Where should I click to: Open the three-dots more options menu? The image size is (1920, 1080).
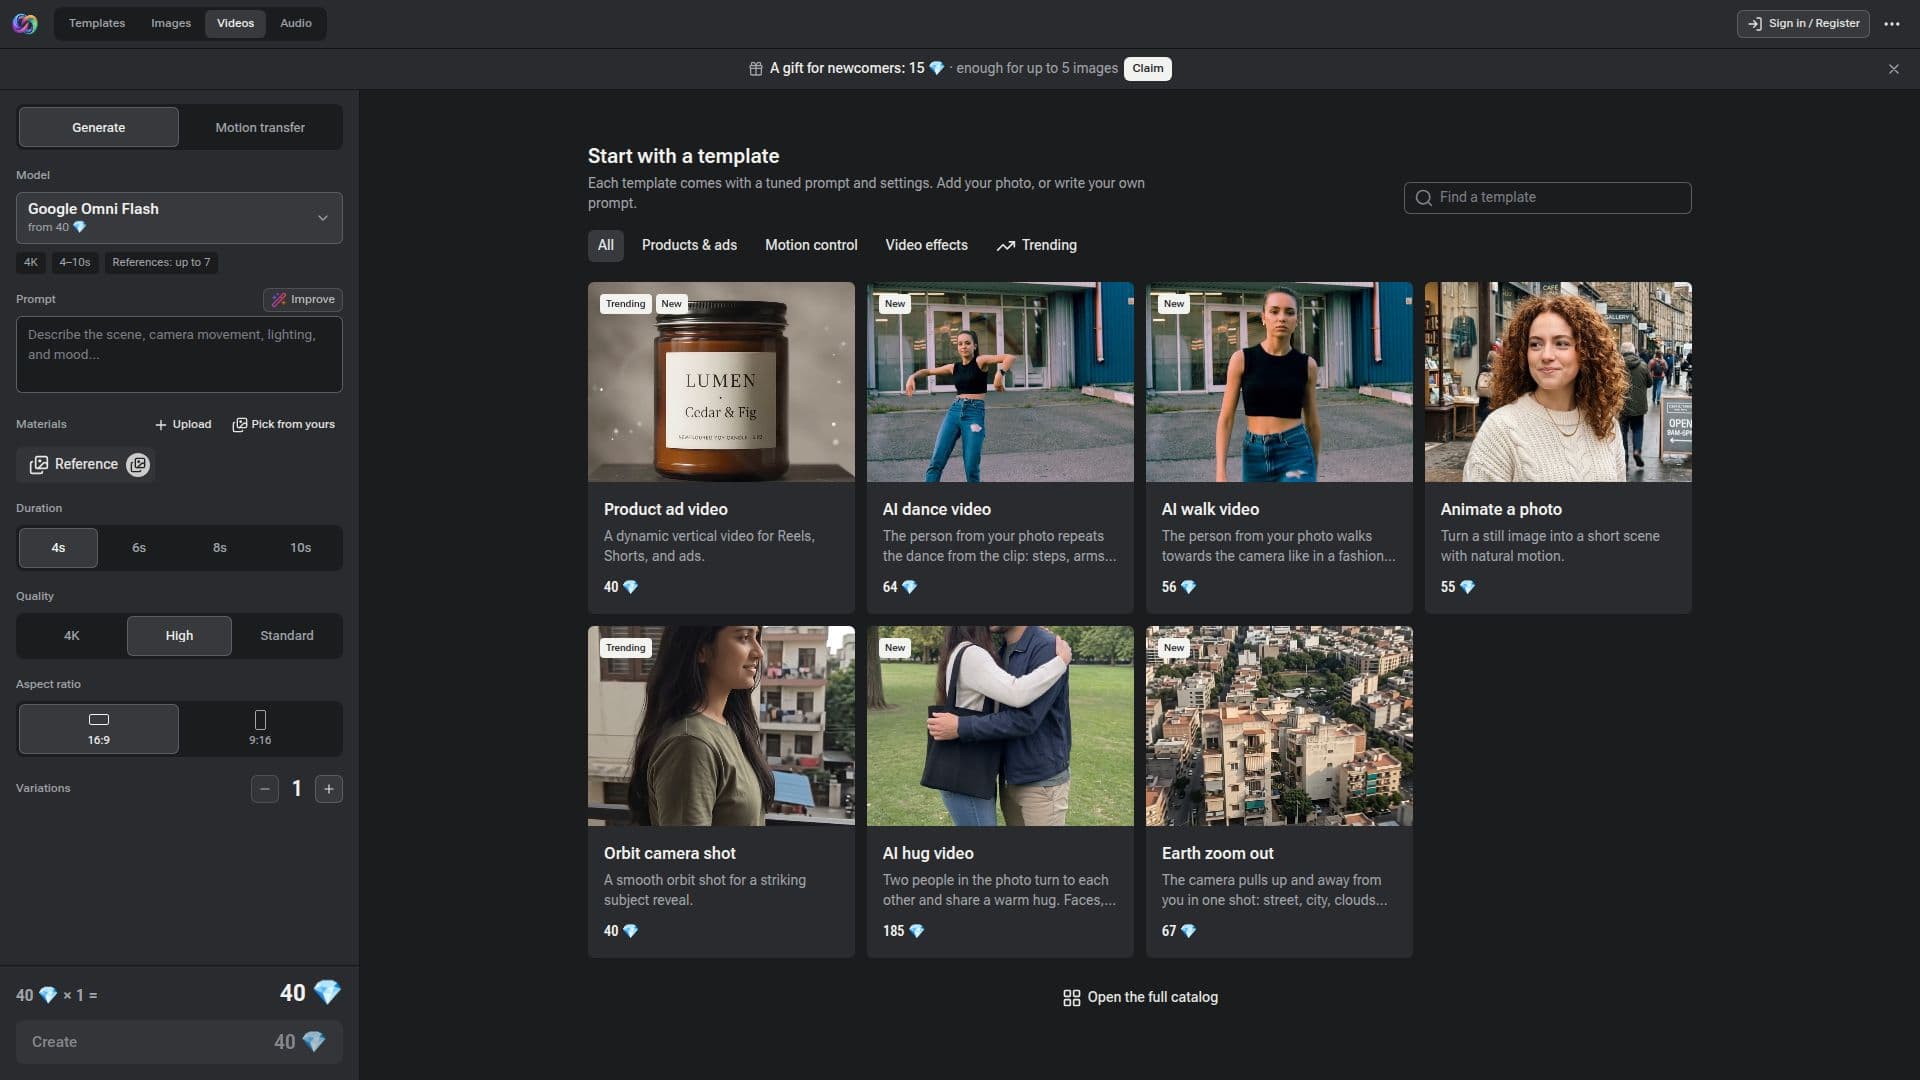(x=1892, y=24)
